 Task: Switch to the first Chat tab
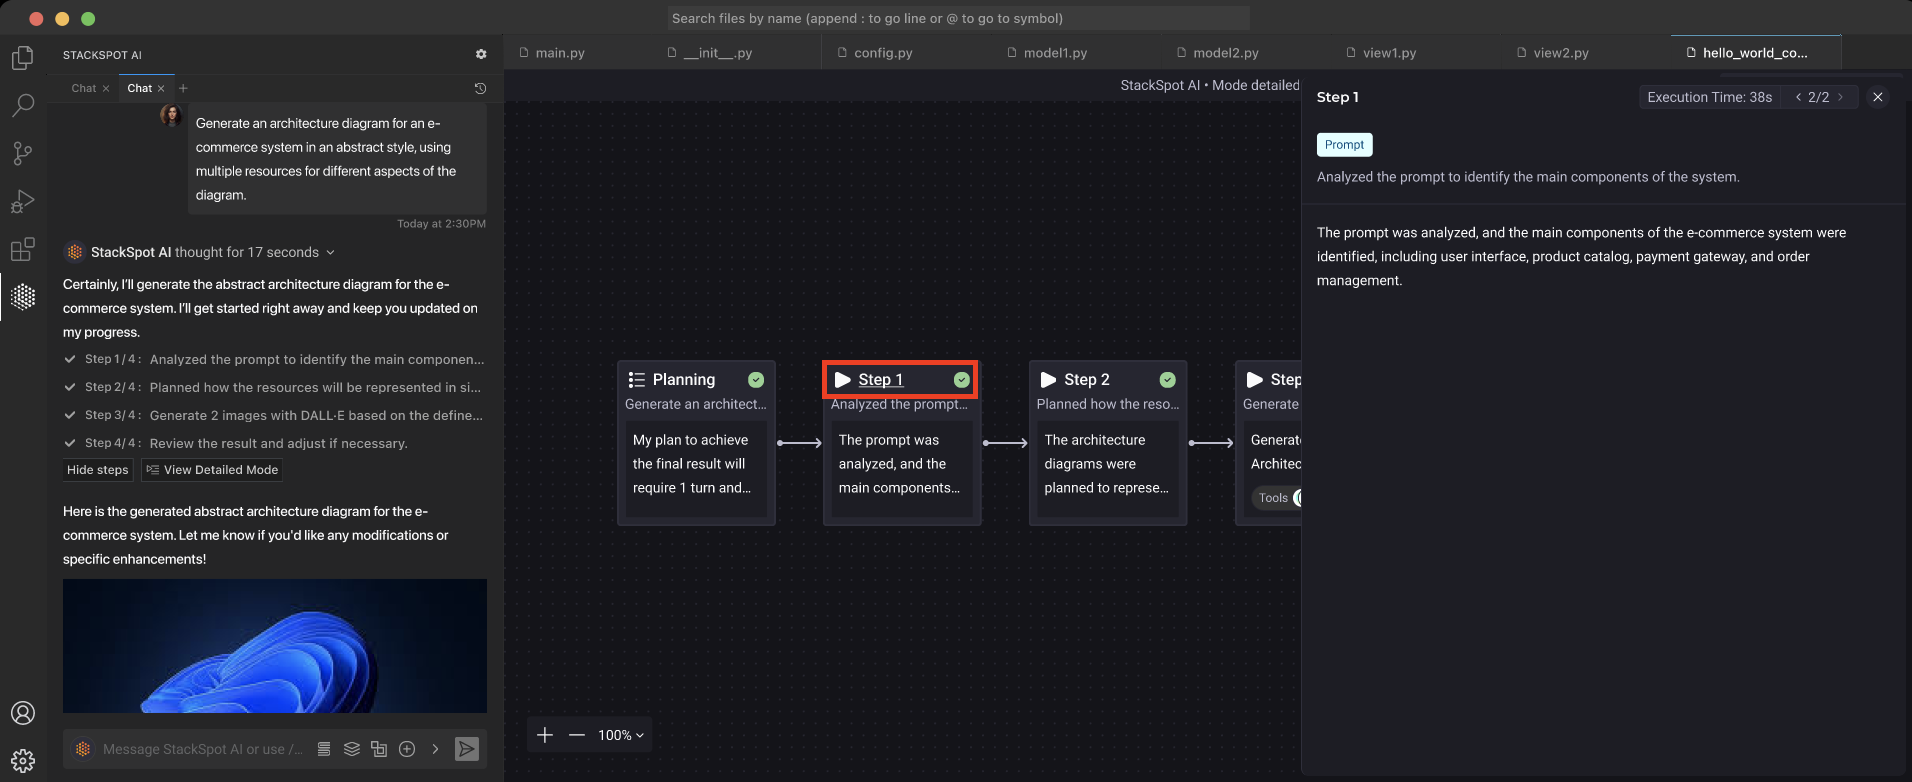(84, 88)
